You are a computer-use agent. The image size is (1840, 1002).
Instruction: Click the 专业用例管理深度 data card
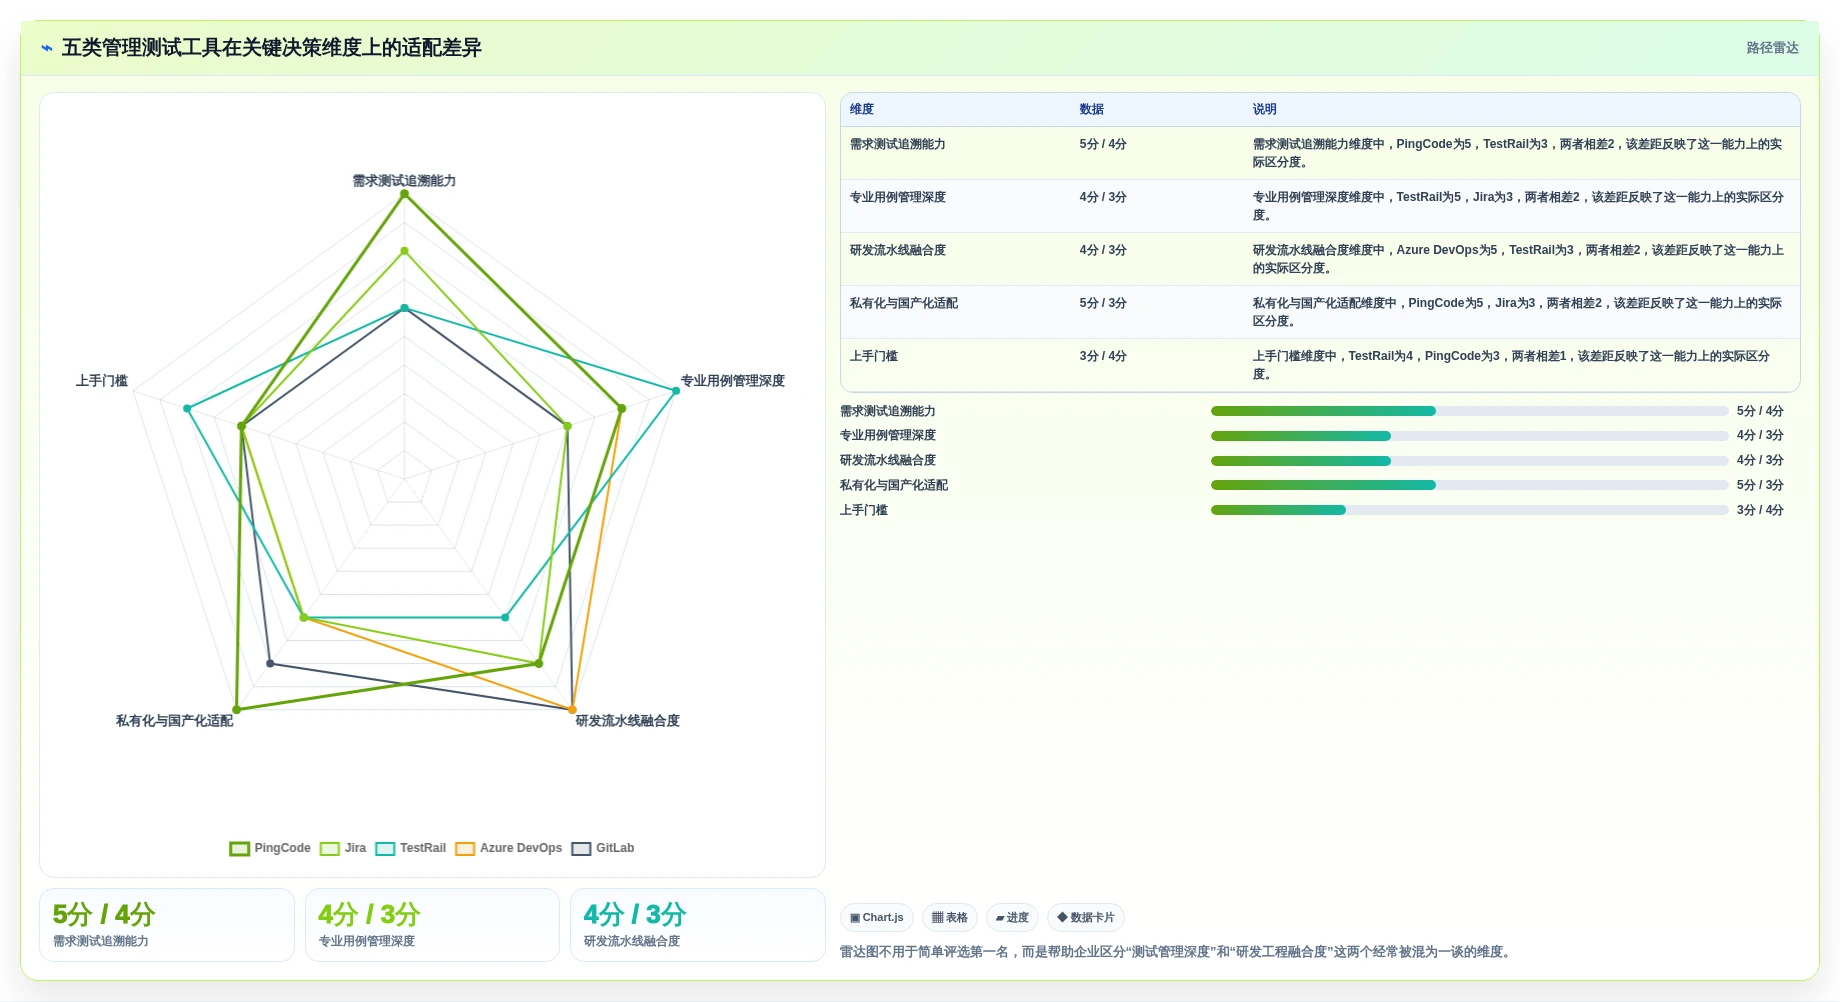click(432, 925)
